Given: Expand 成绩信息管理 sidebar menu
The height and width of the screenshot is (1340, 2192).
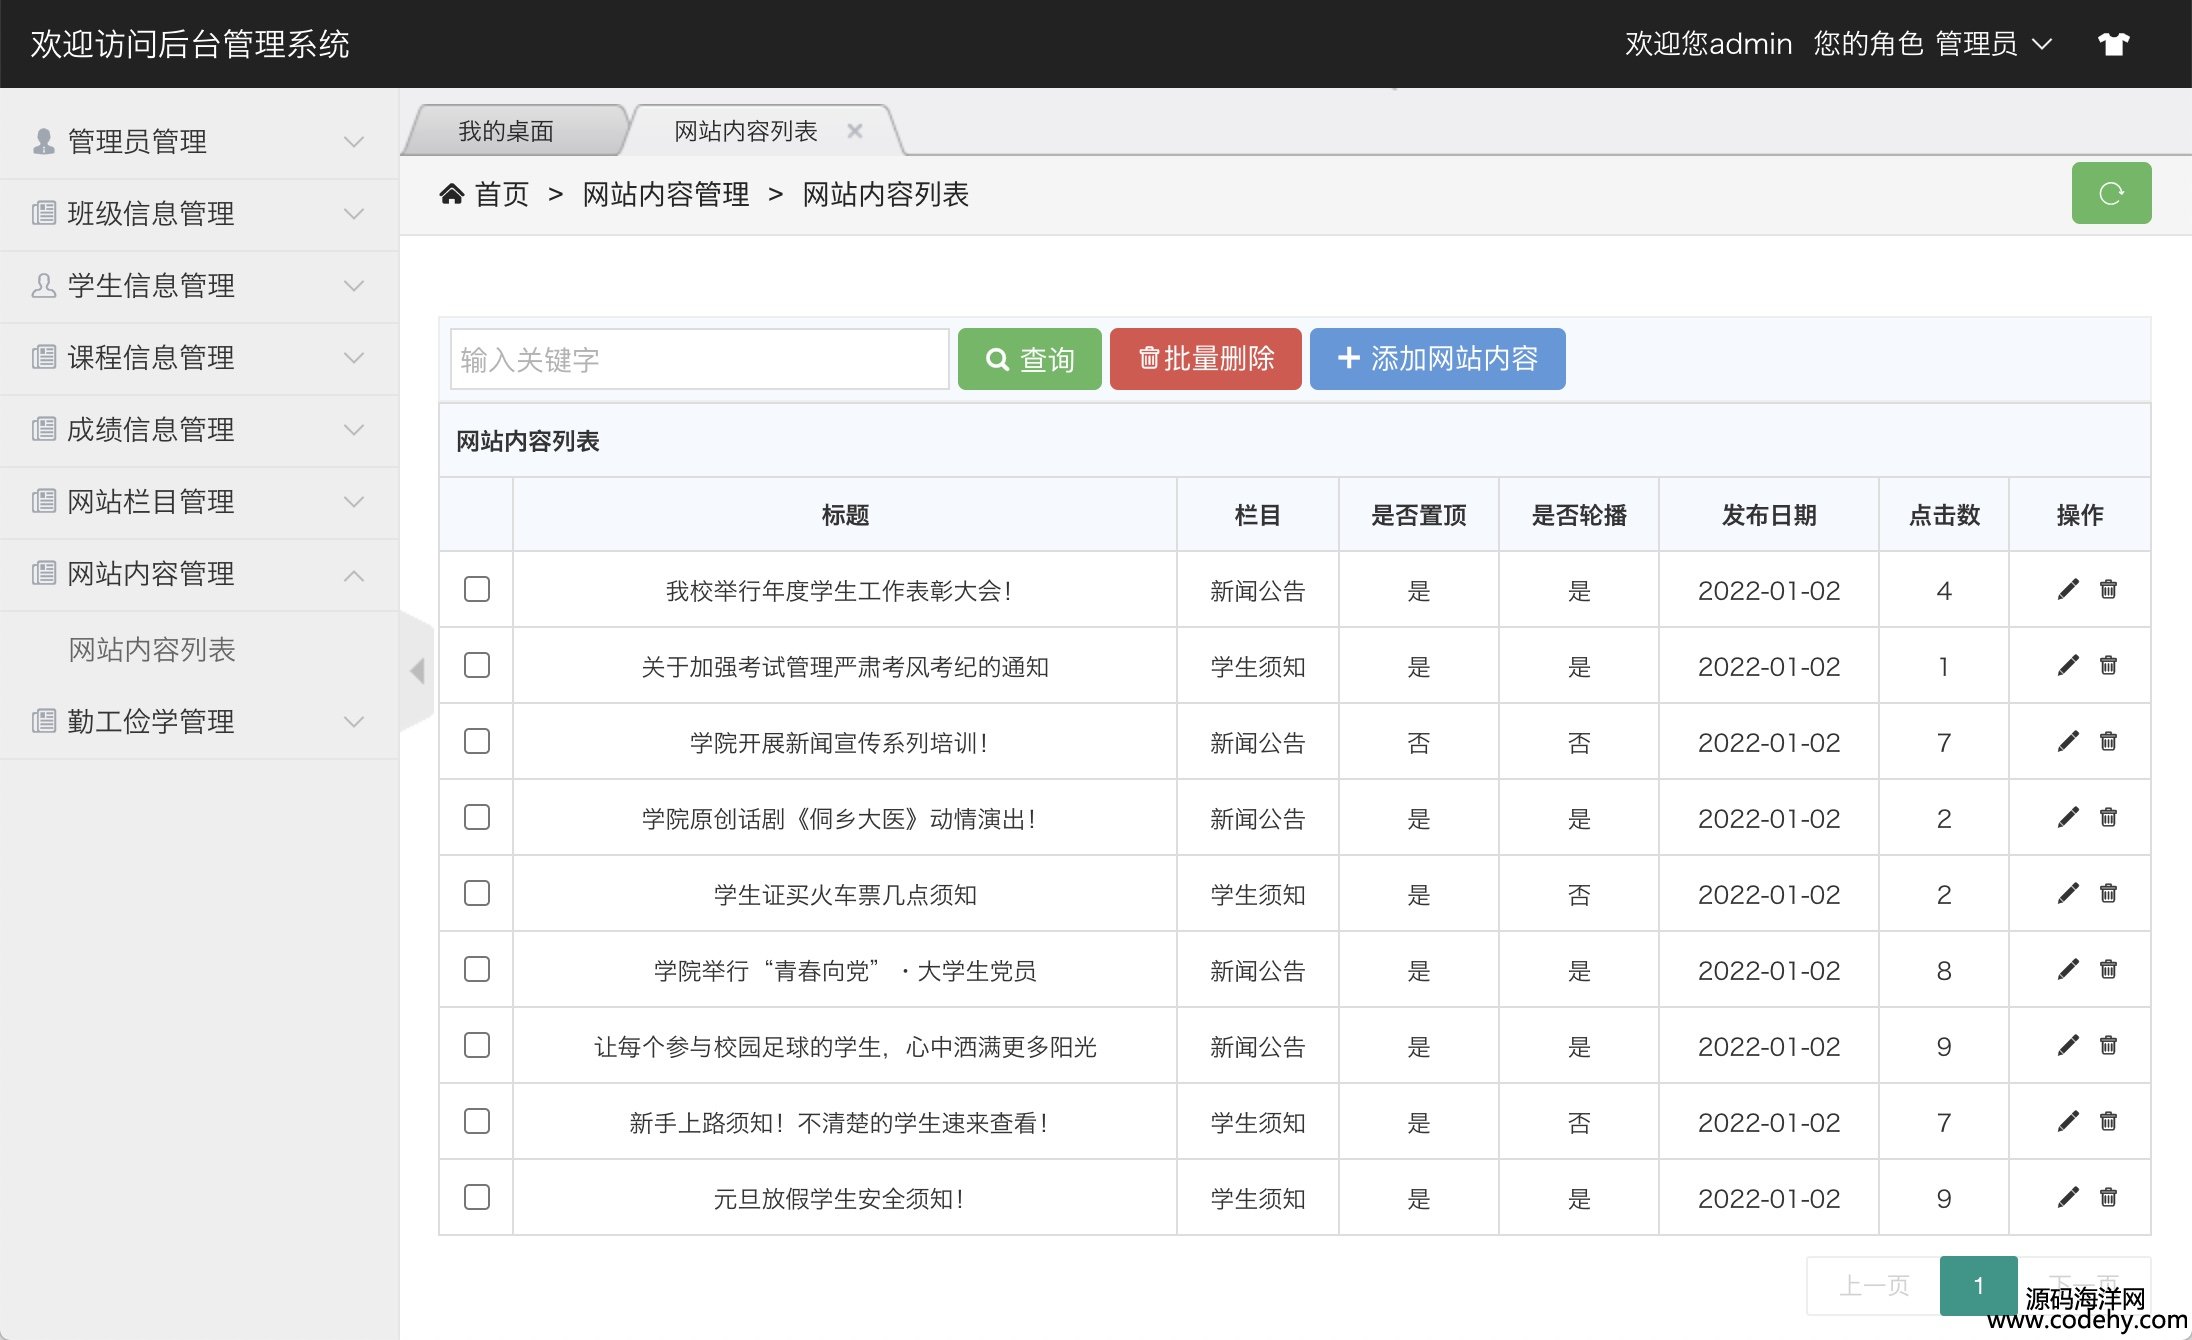Looking at the screenshot, I should tap(199, 430).
